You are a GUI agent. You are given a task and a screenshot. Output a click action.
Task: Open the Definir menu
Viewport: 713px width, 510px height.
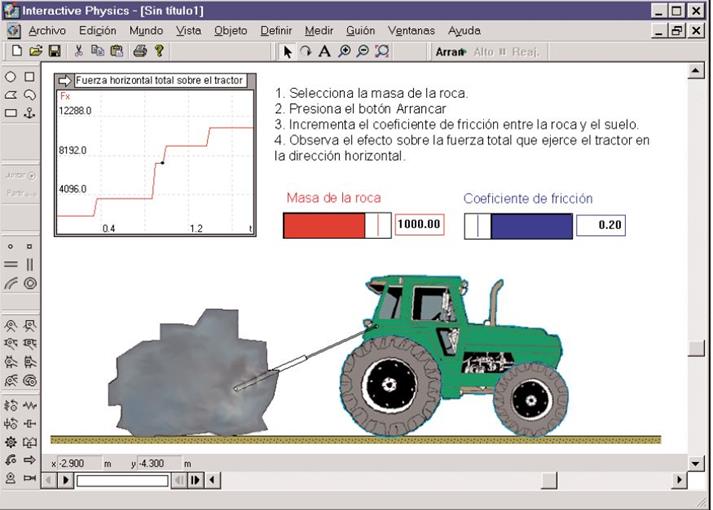coord(276,31)
